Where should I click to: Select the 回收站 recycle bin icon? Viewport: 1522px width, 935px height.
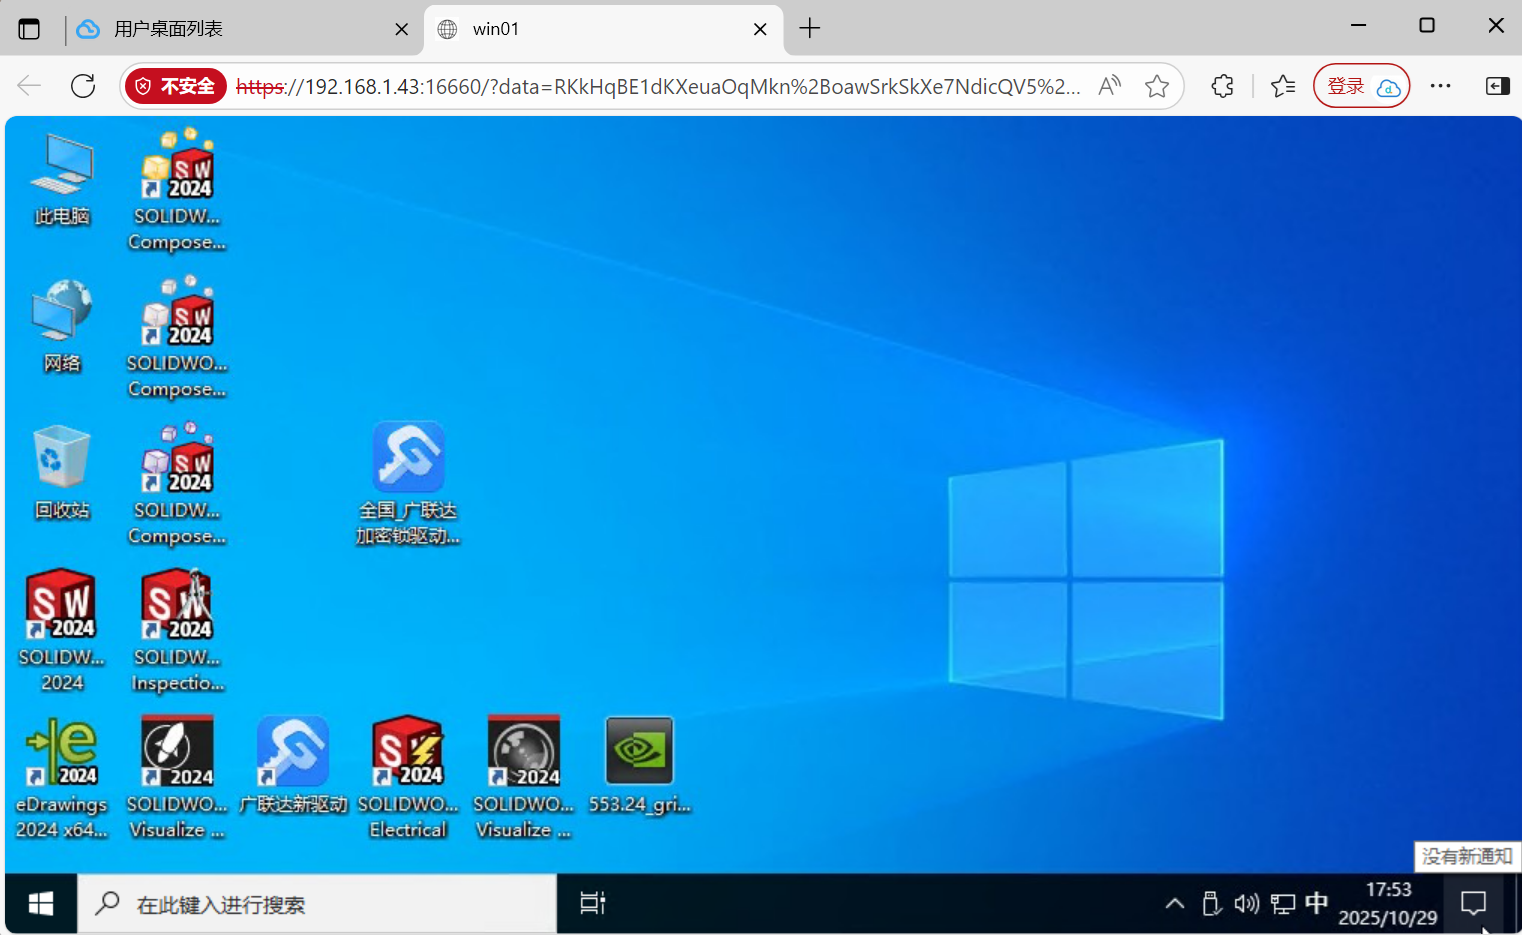tap(61, 459)
